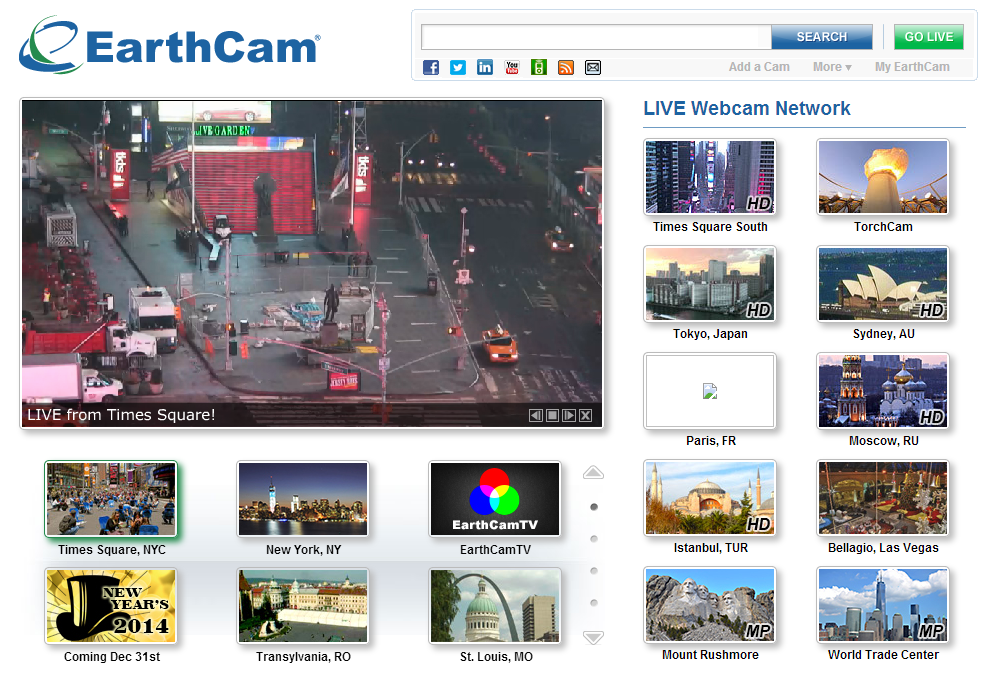Advance to next slide in player
This screenshot has width=989, height=678.
tap(569, 415)
